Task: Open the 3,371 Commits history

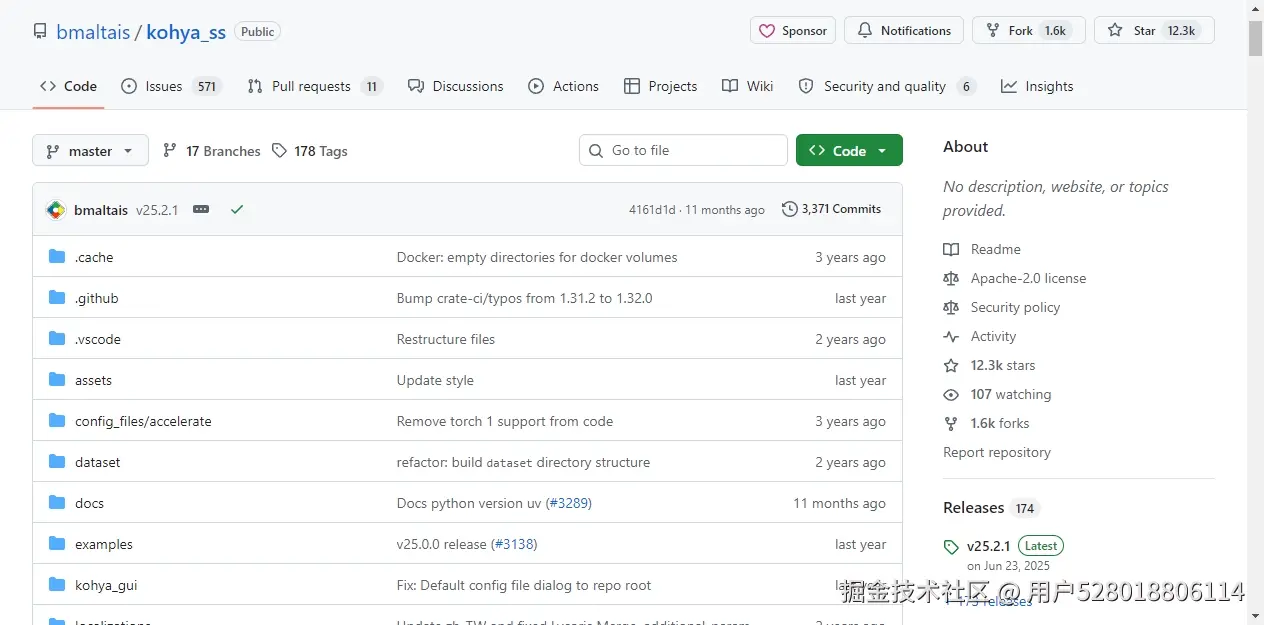Action: click(832, 209)
